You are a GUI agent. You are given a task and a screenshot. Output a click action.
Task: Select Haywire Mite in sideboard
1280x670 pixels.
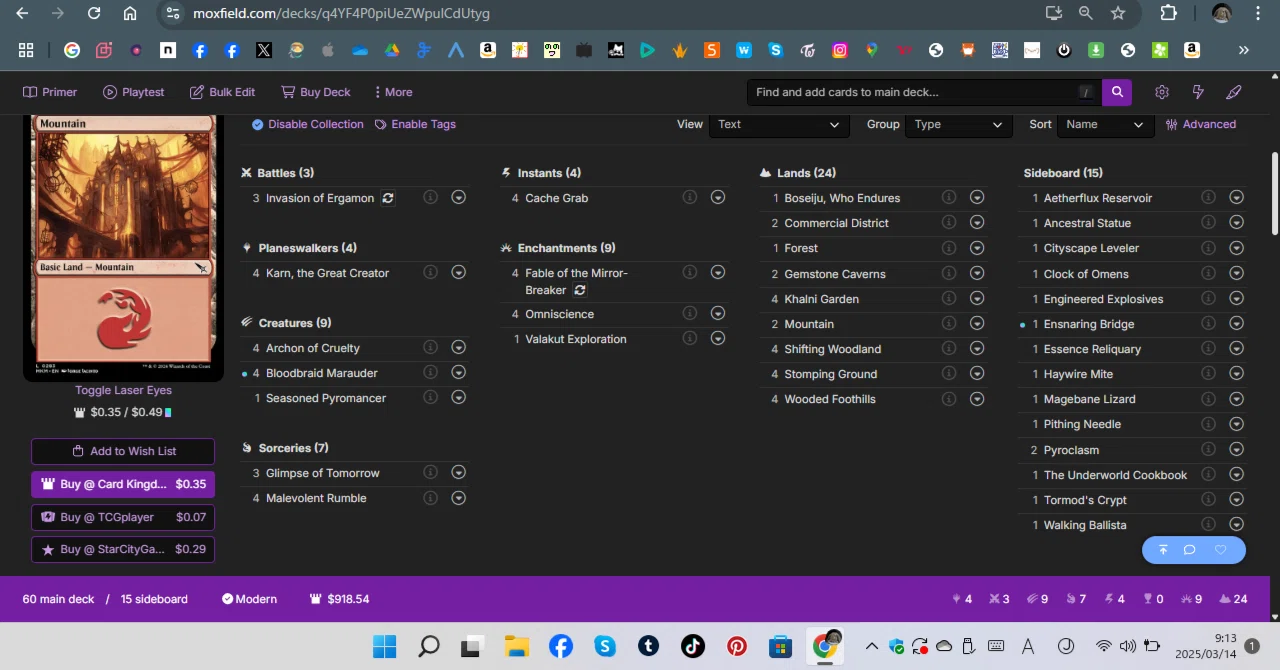click(x=1078, y=374)
